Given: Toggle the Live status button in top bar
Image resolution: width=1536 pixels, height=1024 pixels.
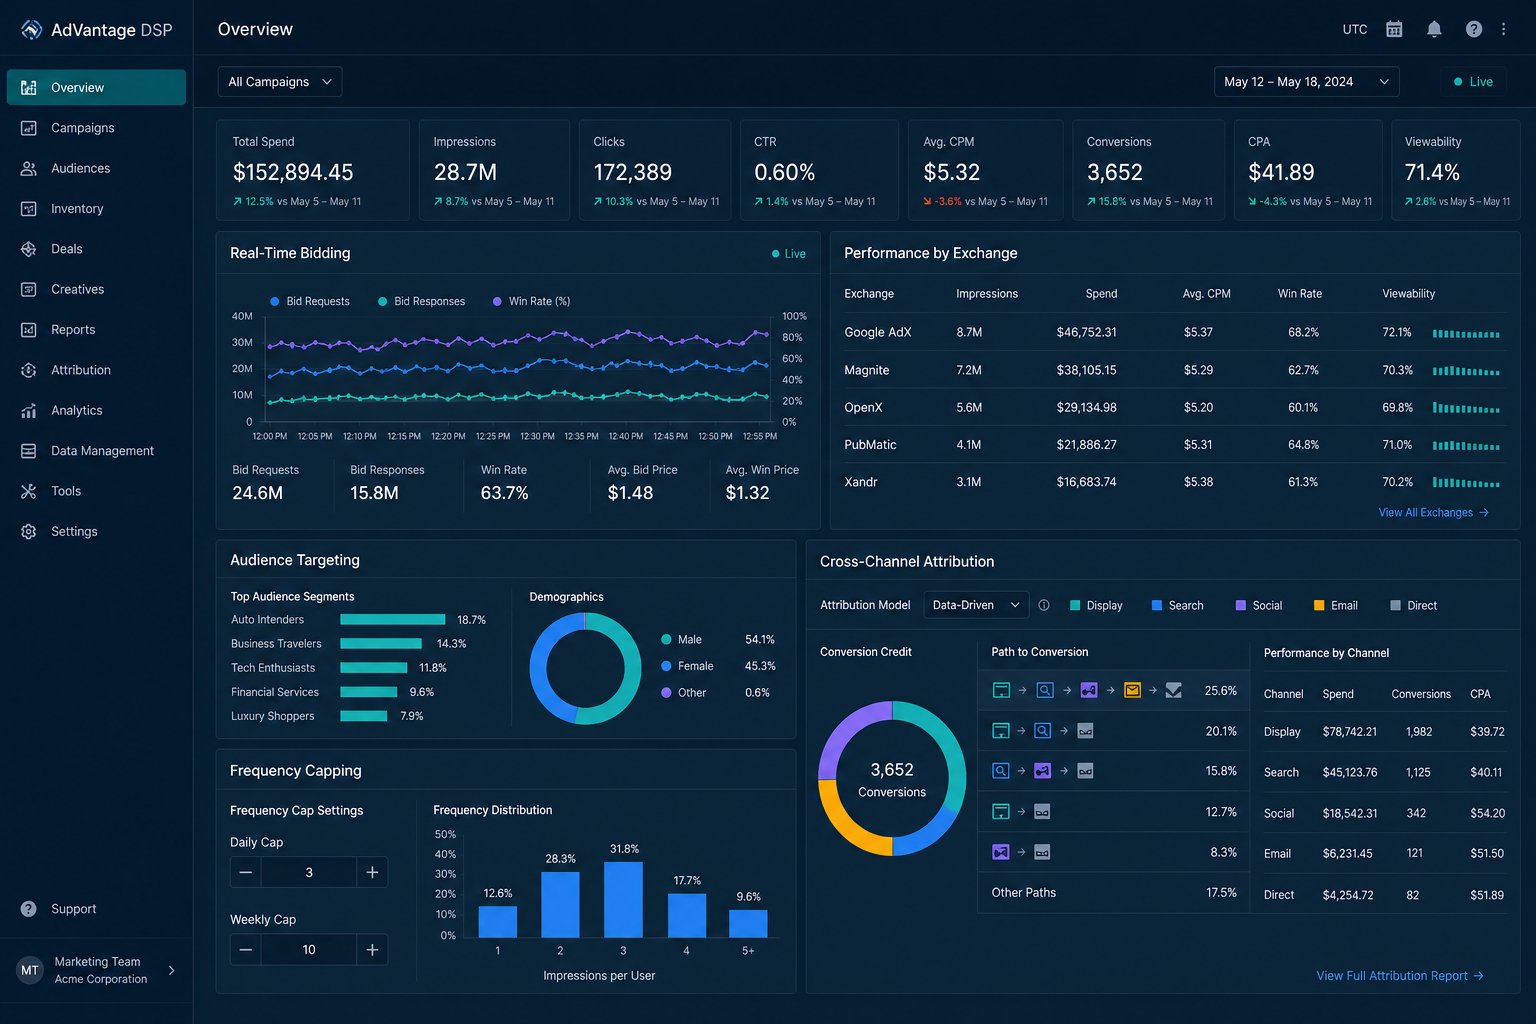Looking at the screenshot, I should (1473, 82).
